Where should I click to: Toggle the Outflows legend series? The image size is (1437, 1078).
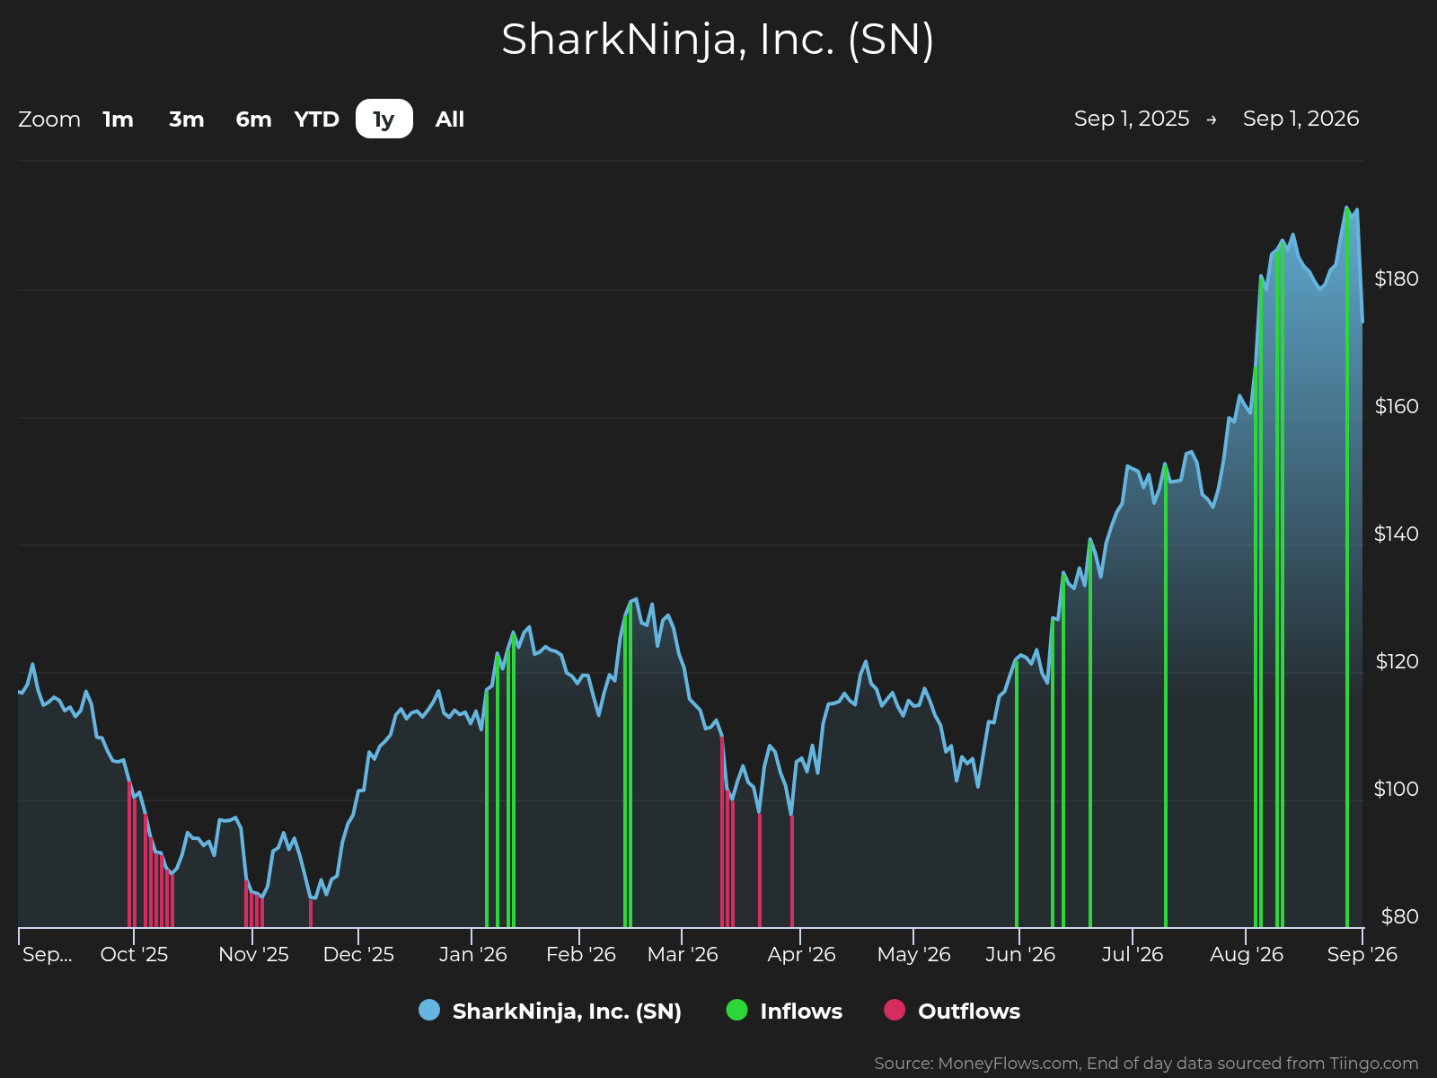pyautogui.click(x=952, y=1011)
